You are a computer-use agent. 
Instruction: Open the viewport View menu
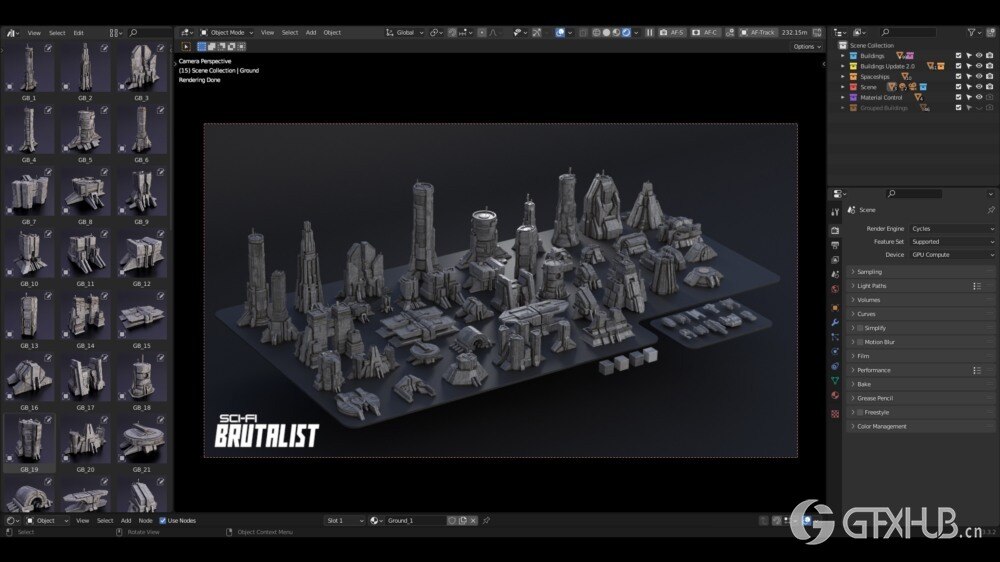point(267,33)
